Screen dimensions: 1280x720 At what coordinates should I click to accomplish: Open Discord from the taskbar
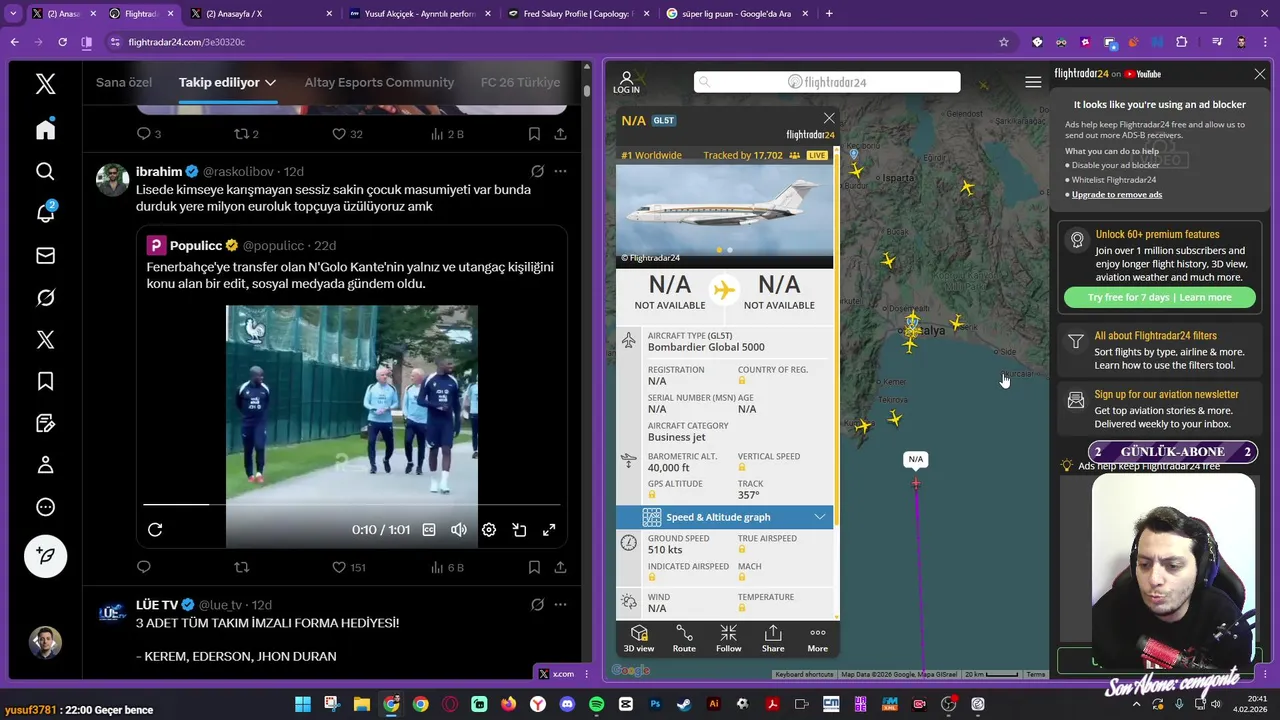(567, 704)
